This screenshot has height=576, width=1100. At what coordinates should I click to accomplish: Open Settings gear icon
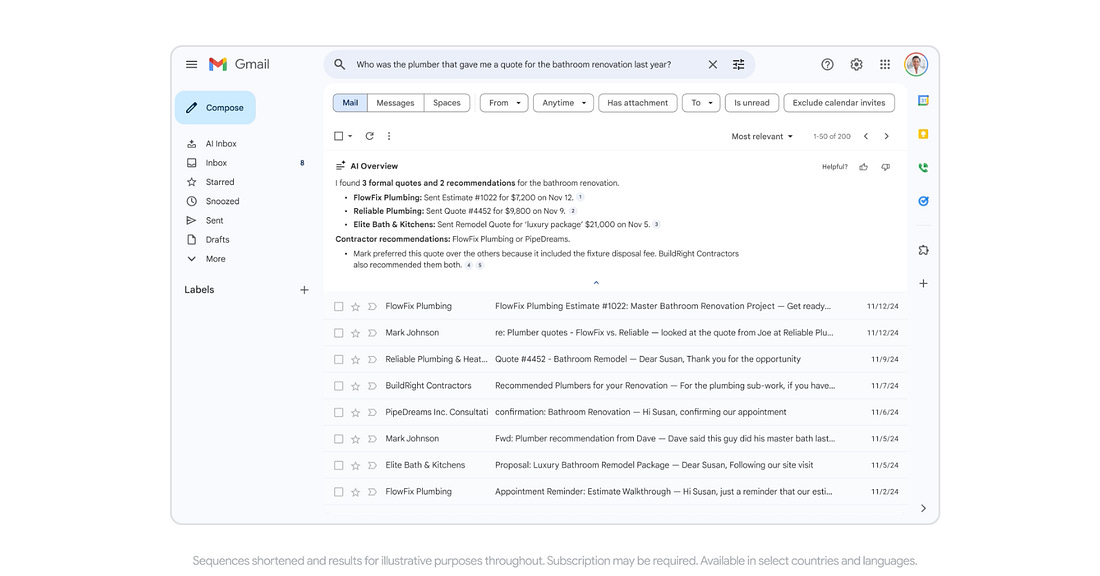pos(857,65)
